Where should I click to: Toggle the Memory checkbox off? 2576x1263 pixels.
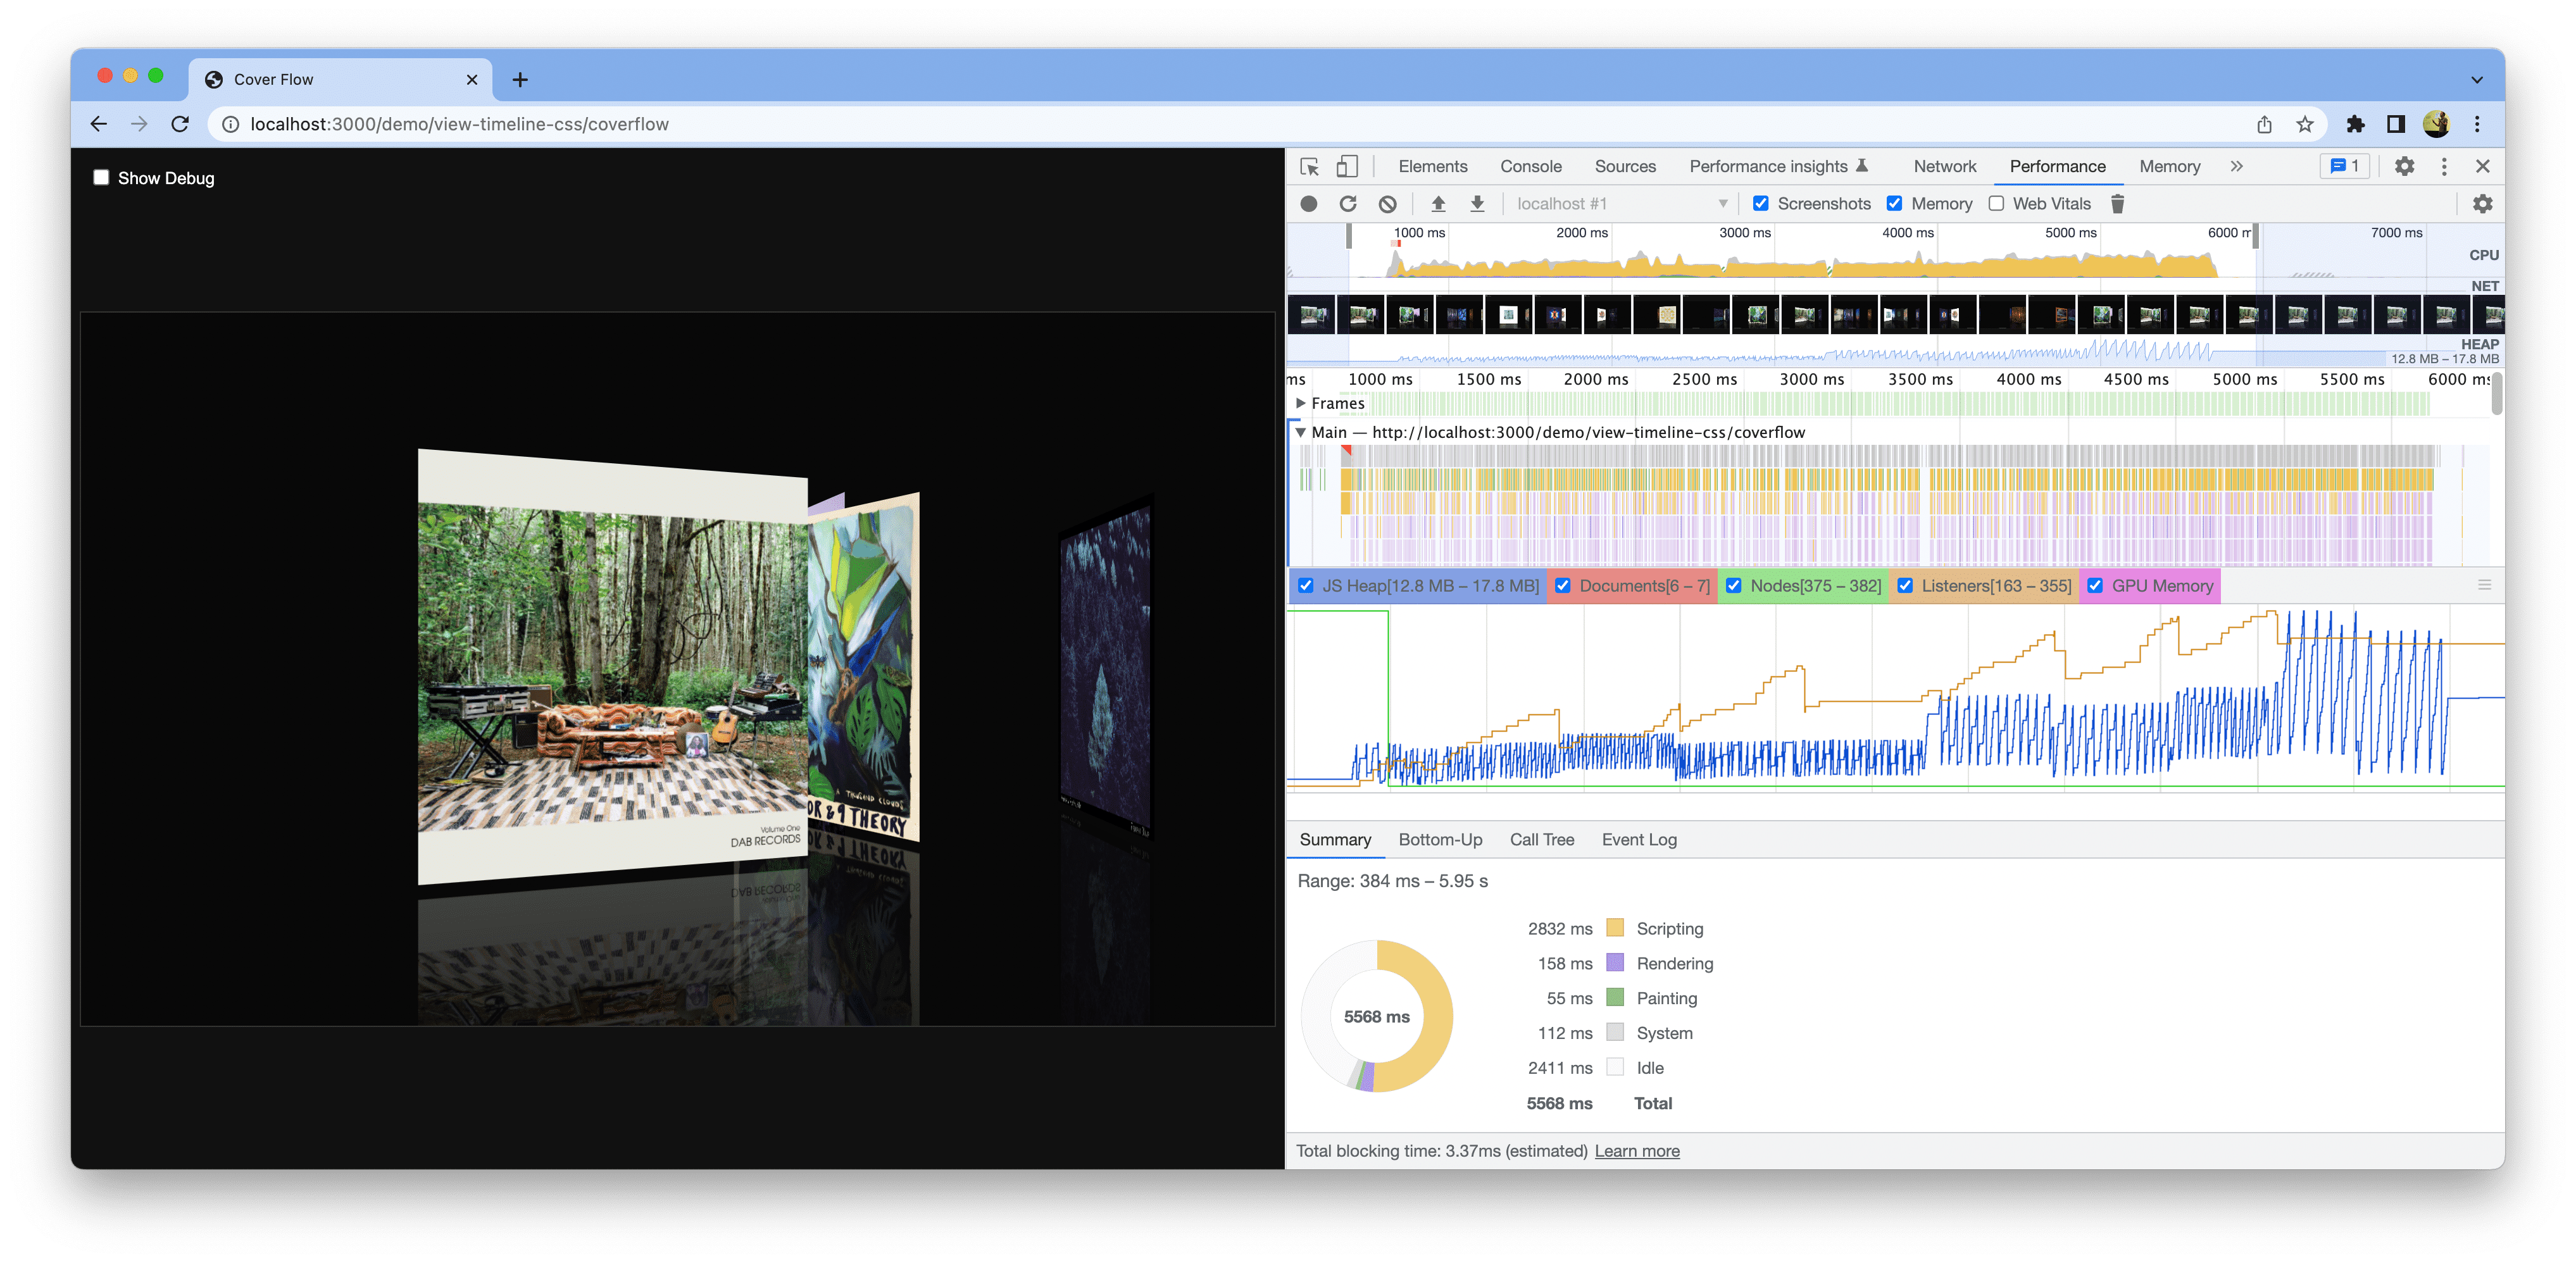[x=1898, y=204]
